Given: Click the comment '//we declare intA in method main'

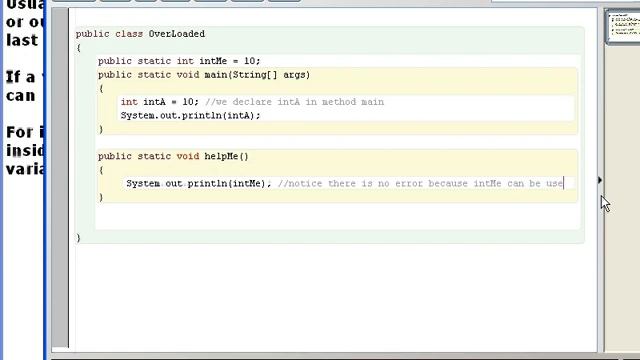Looking at the screenshot, I should pos(294,102).
